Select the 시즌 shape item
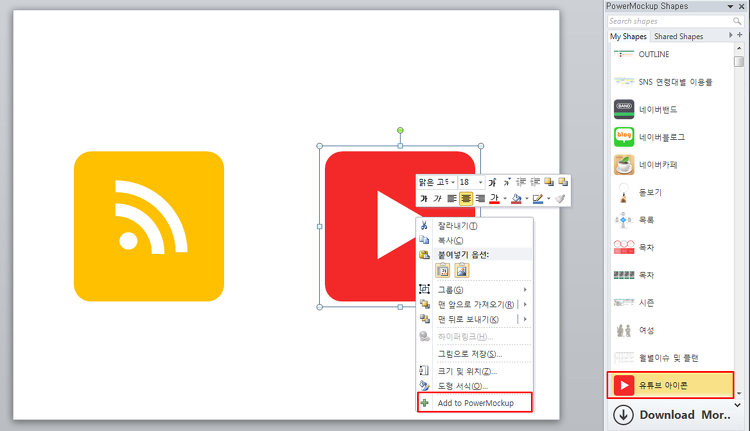This screenshot has width=750, height=431. click(671, 302)
